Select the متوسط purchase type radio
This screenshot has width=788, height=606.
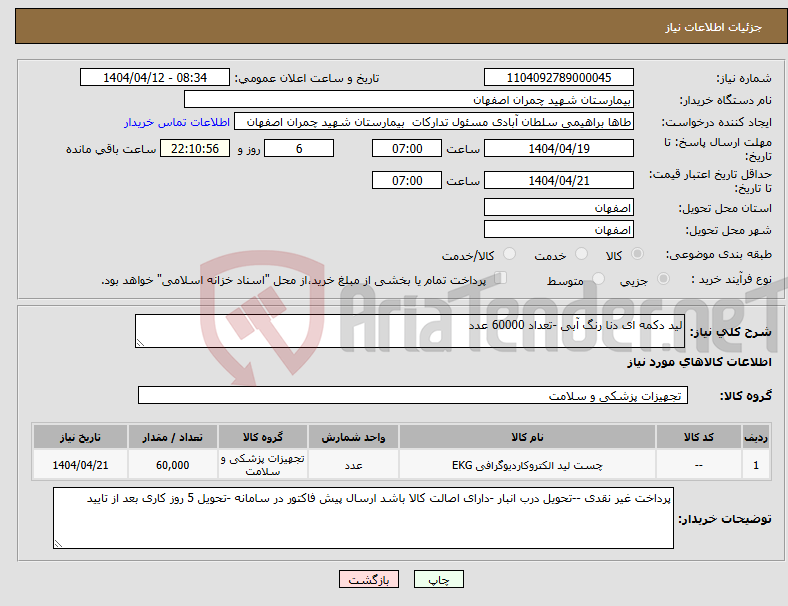[598, 278]
